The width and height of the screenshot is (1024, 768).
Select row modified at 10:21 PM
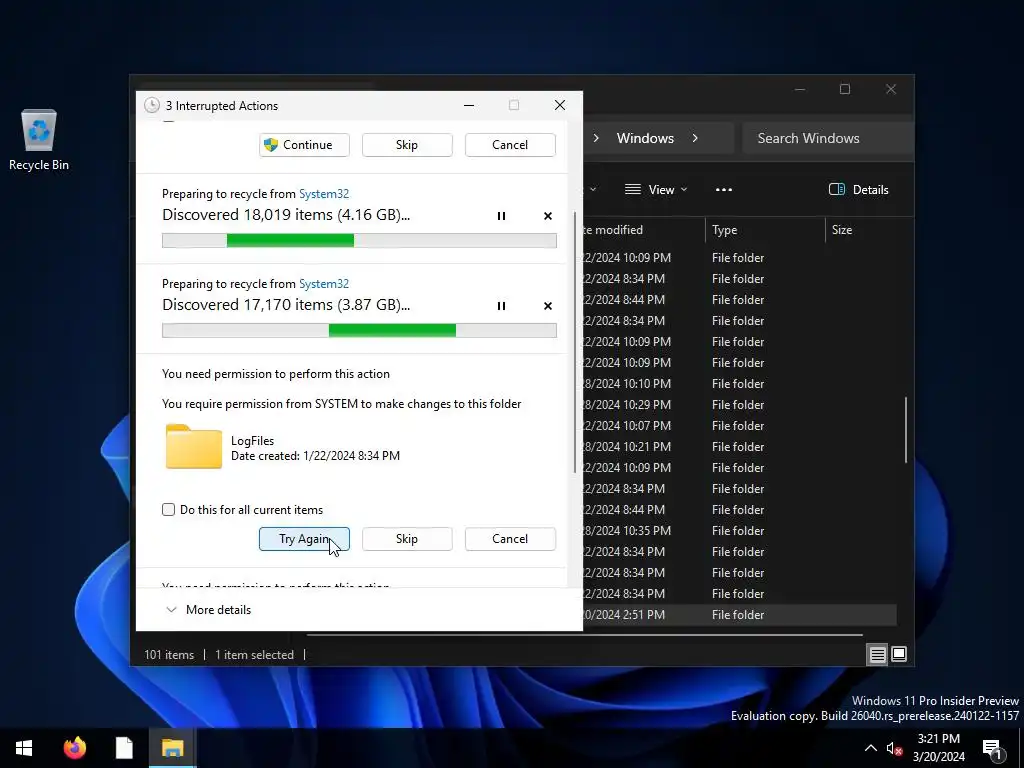coord(739,447)
